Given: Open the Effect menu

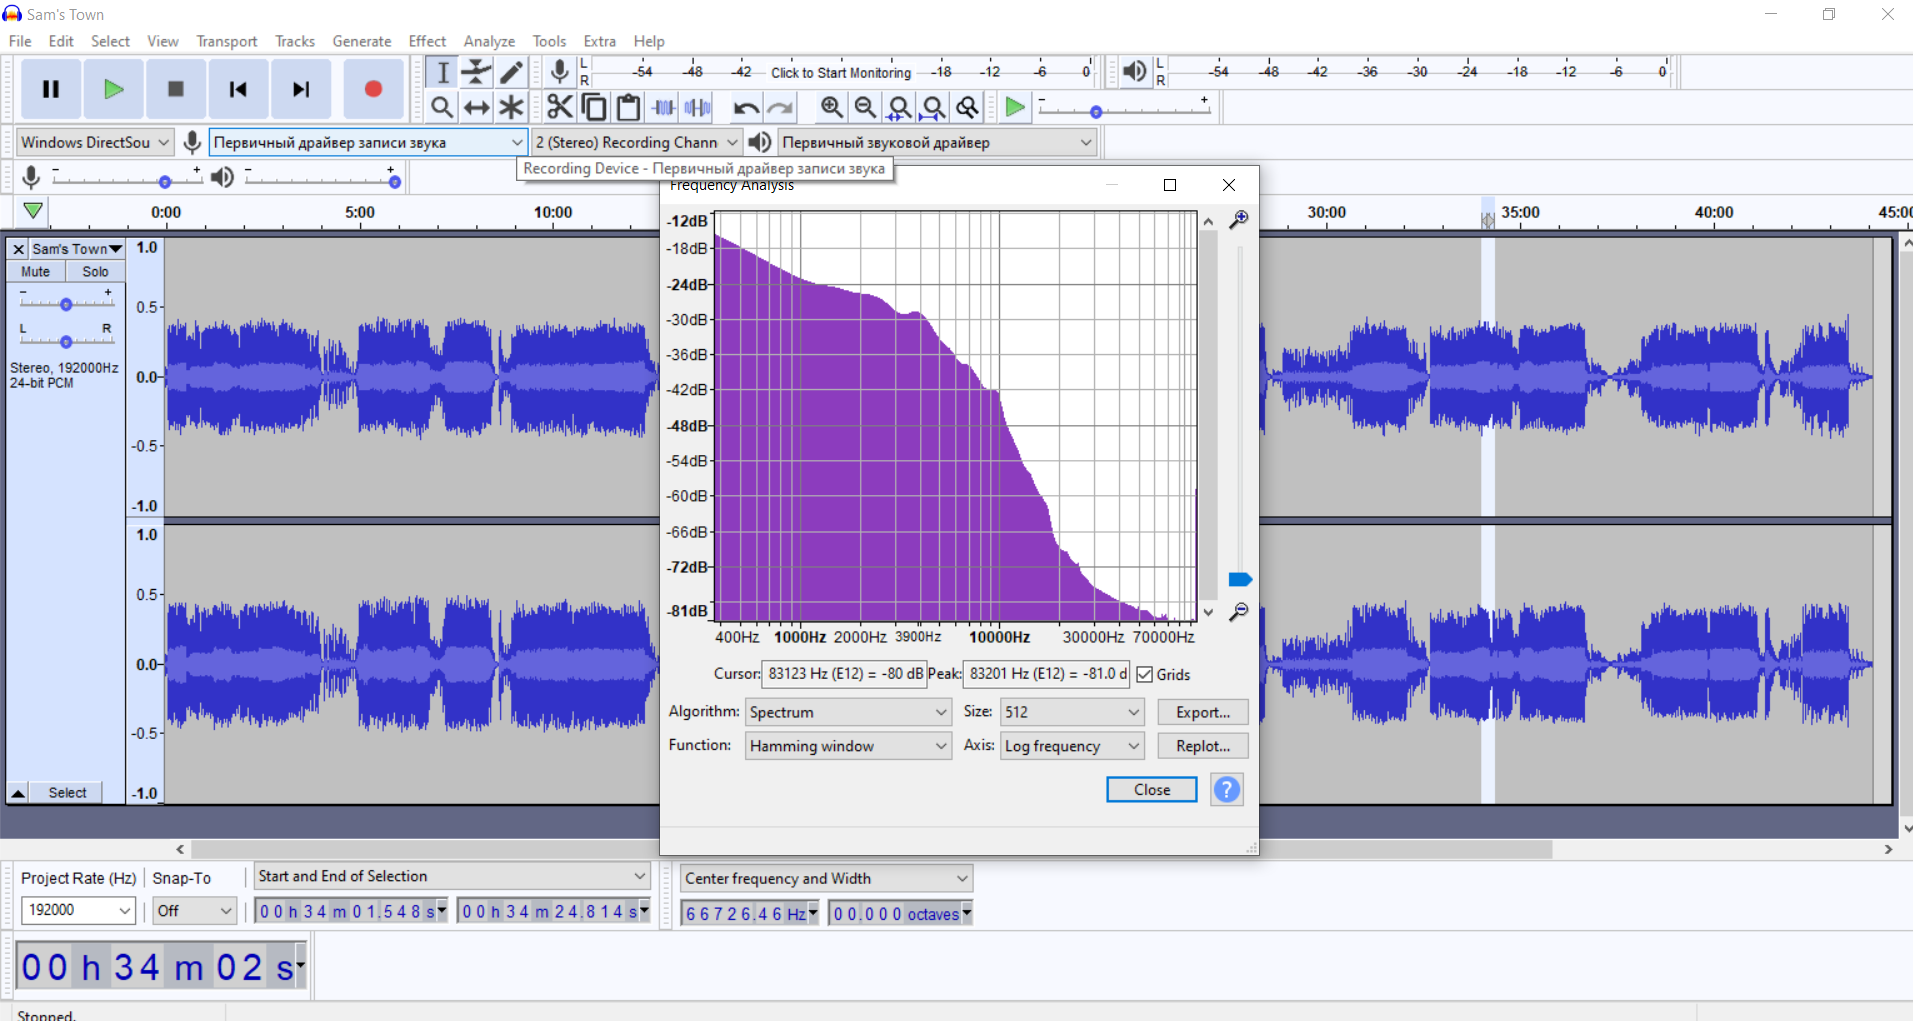Looking at the screenshot, I should click(x=427, y=41).
